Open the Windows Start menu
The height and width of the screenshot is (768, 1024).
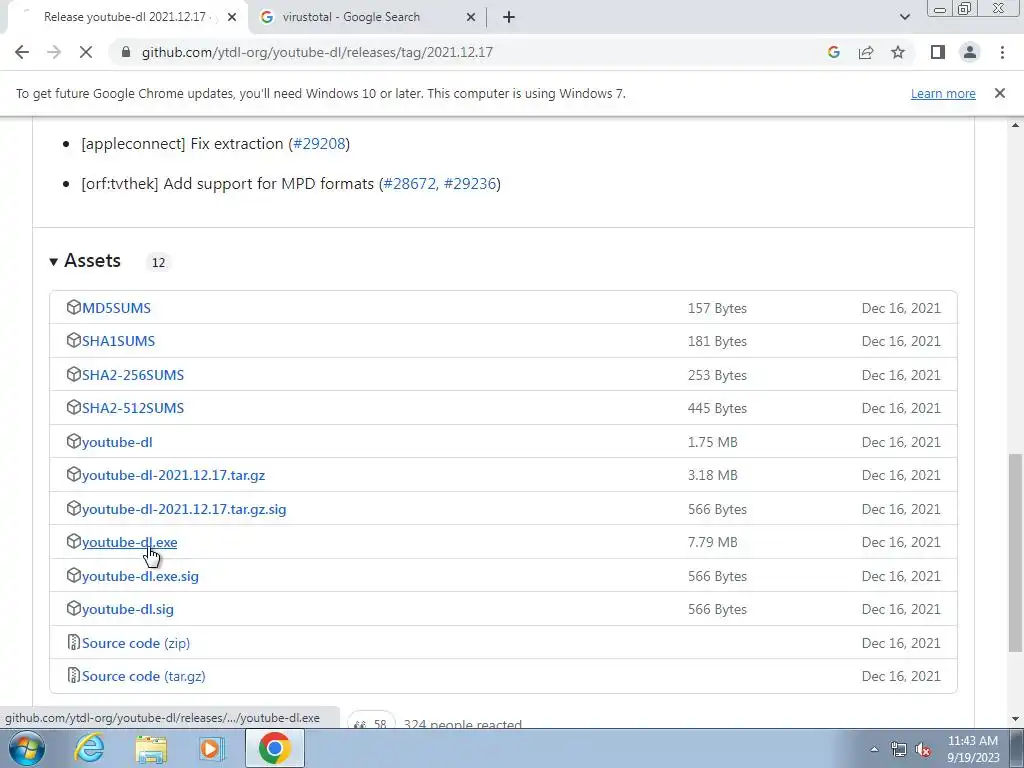[x=27, y=748]
